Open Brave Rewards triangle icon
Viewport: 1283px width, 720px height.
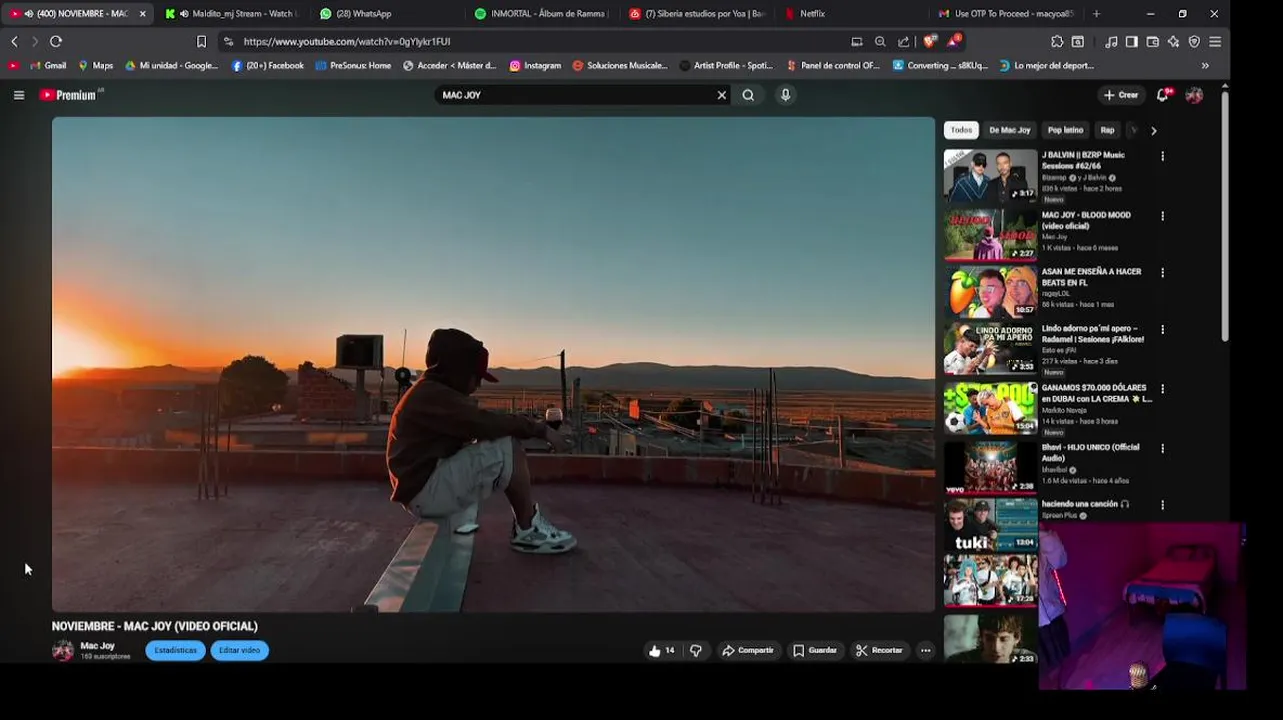[953, 41]
